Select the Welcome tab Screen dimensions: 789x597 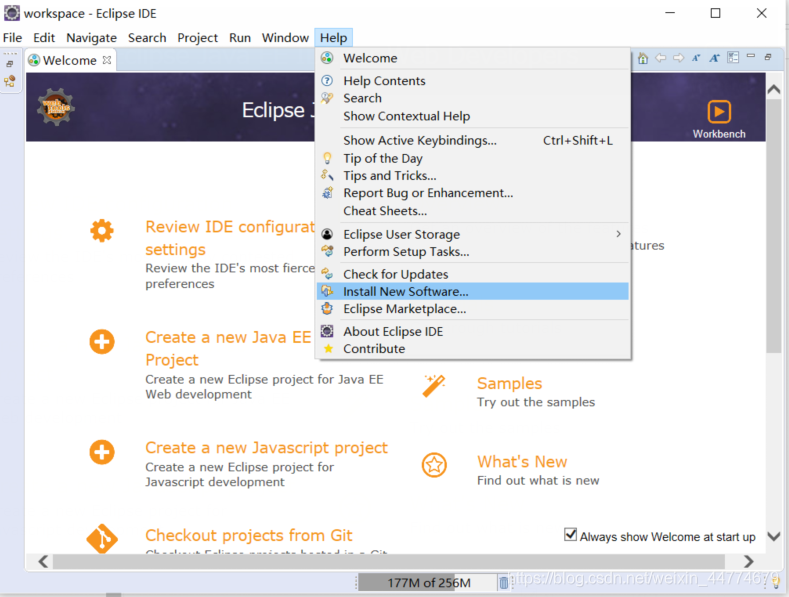(x=69, y=60)
